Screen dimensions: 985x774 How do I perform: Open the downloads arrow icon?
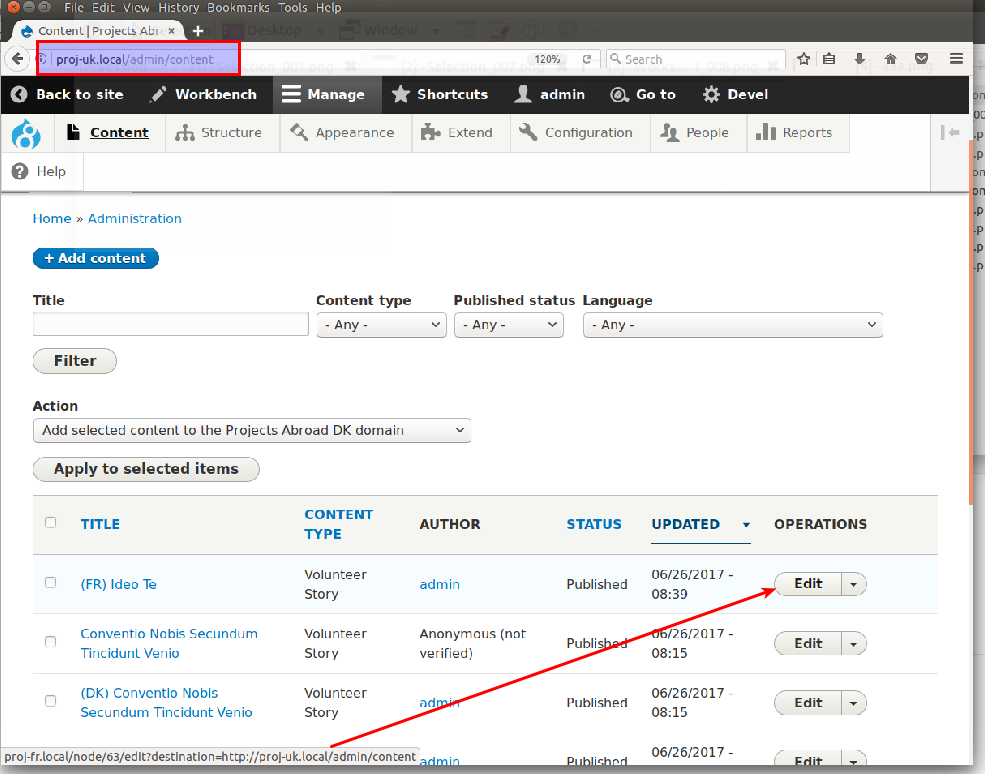click(x=859, y=59)
